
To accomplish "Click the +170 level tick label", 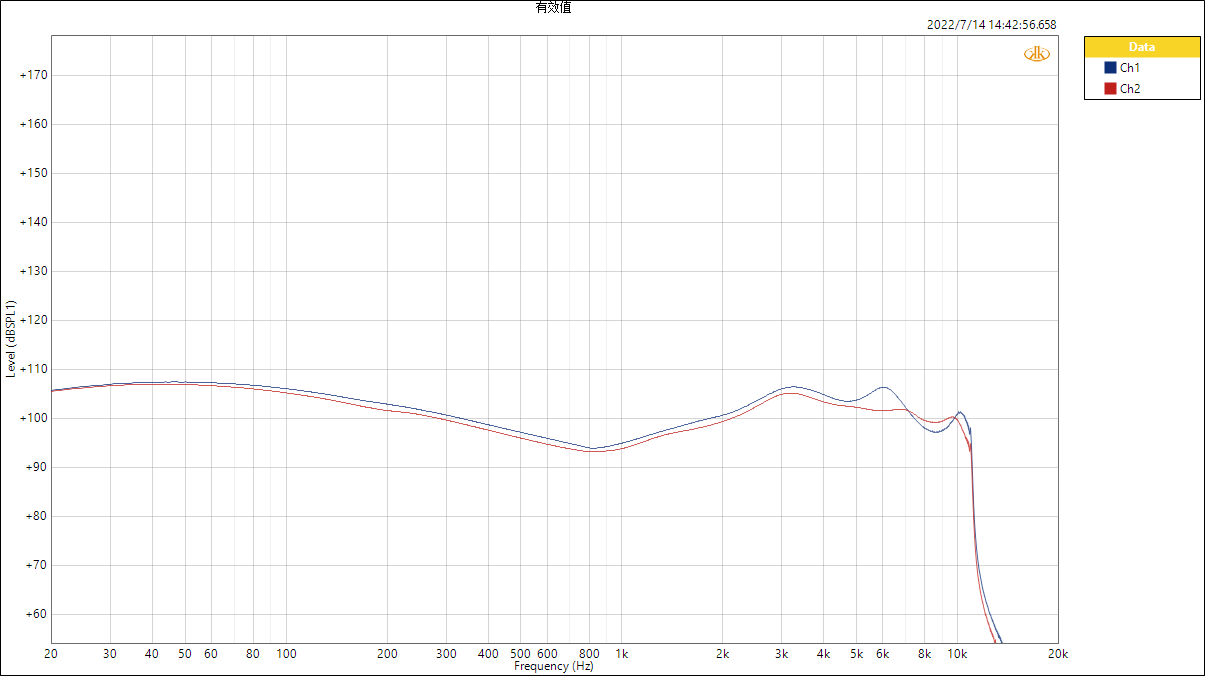I will coord(34,75).
